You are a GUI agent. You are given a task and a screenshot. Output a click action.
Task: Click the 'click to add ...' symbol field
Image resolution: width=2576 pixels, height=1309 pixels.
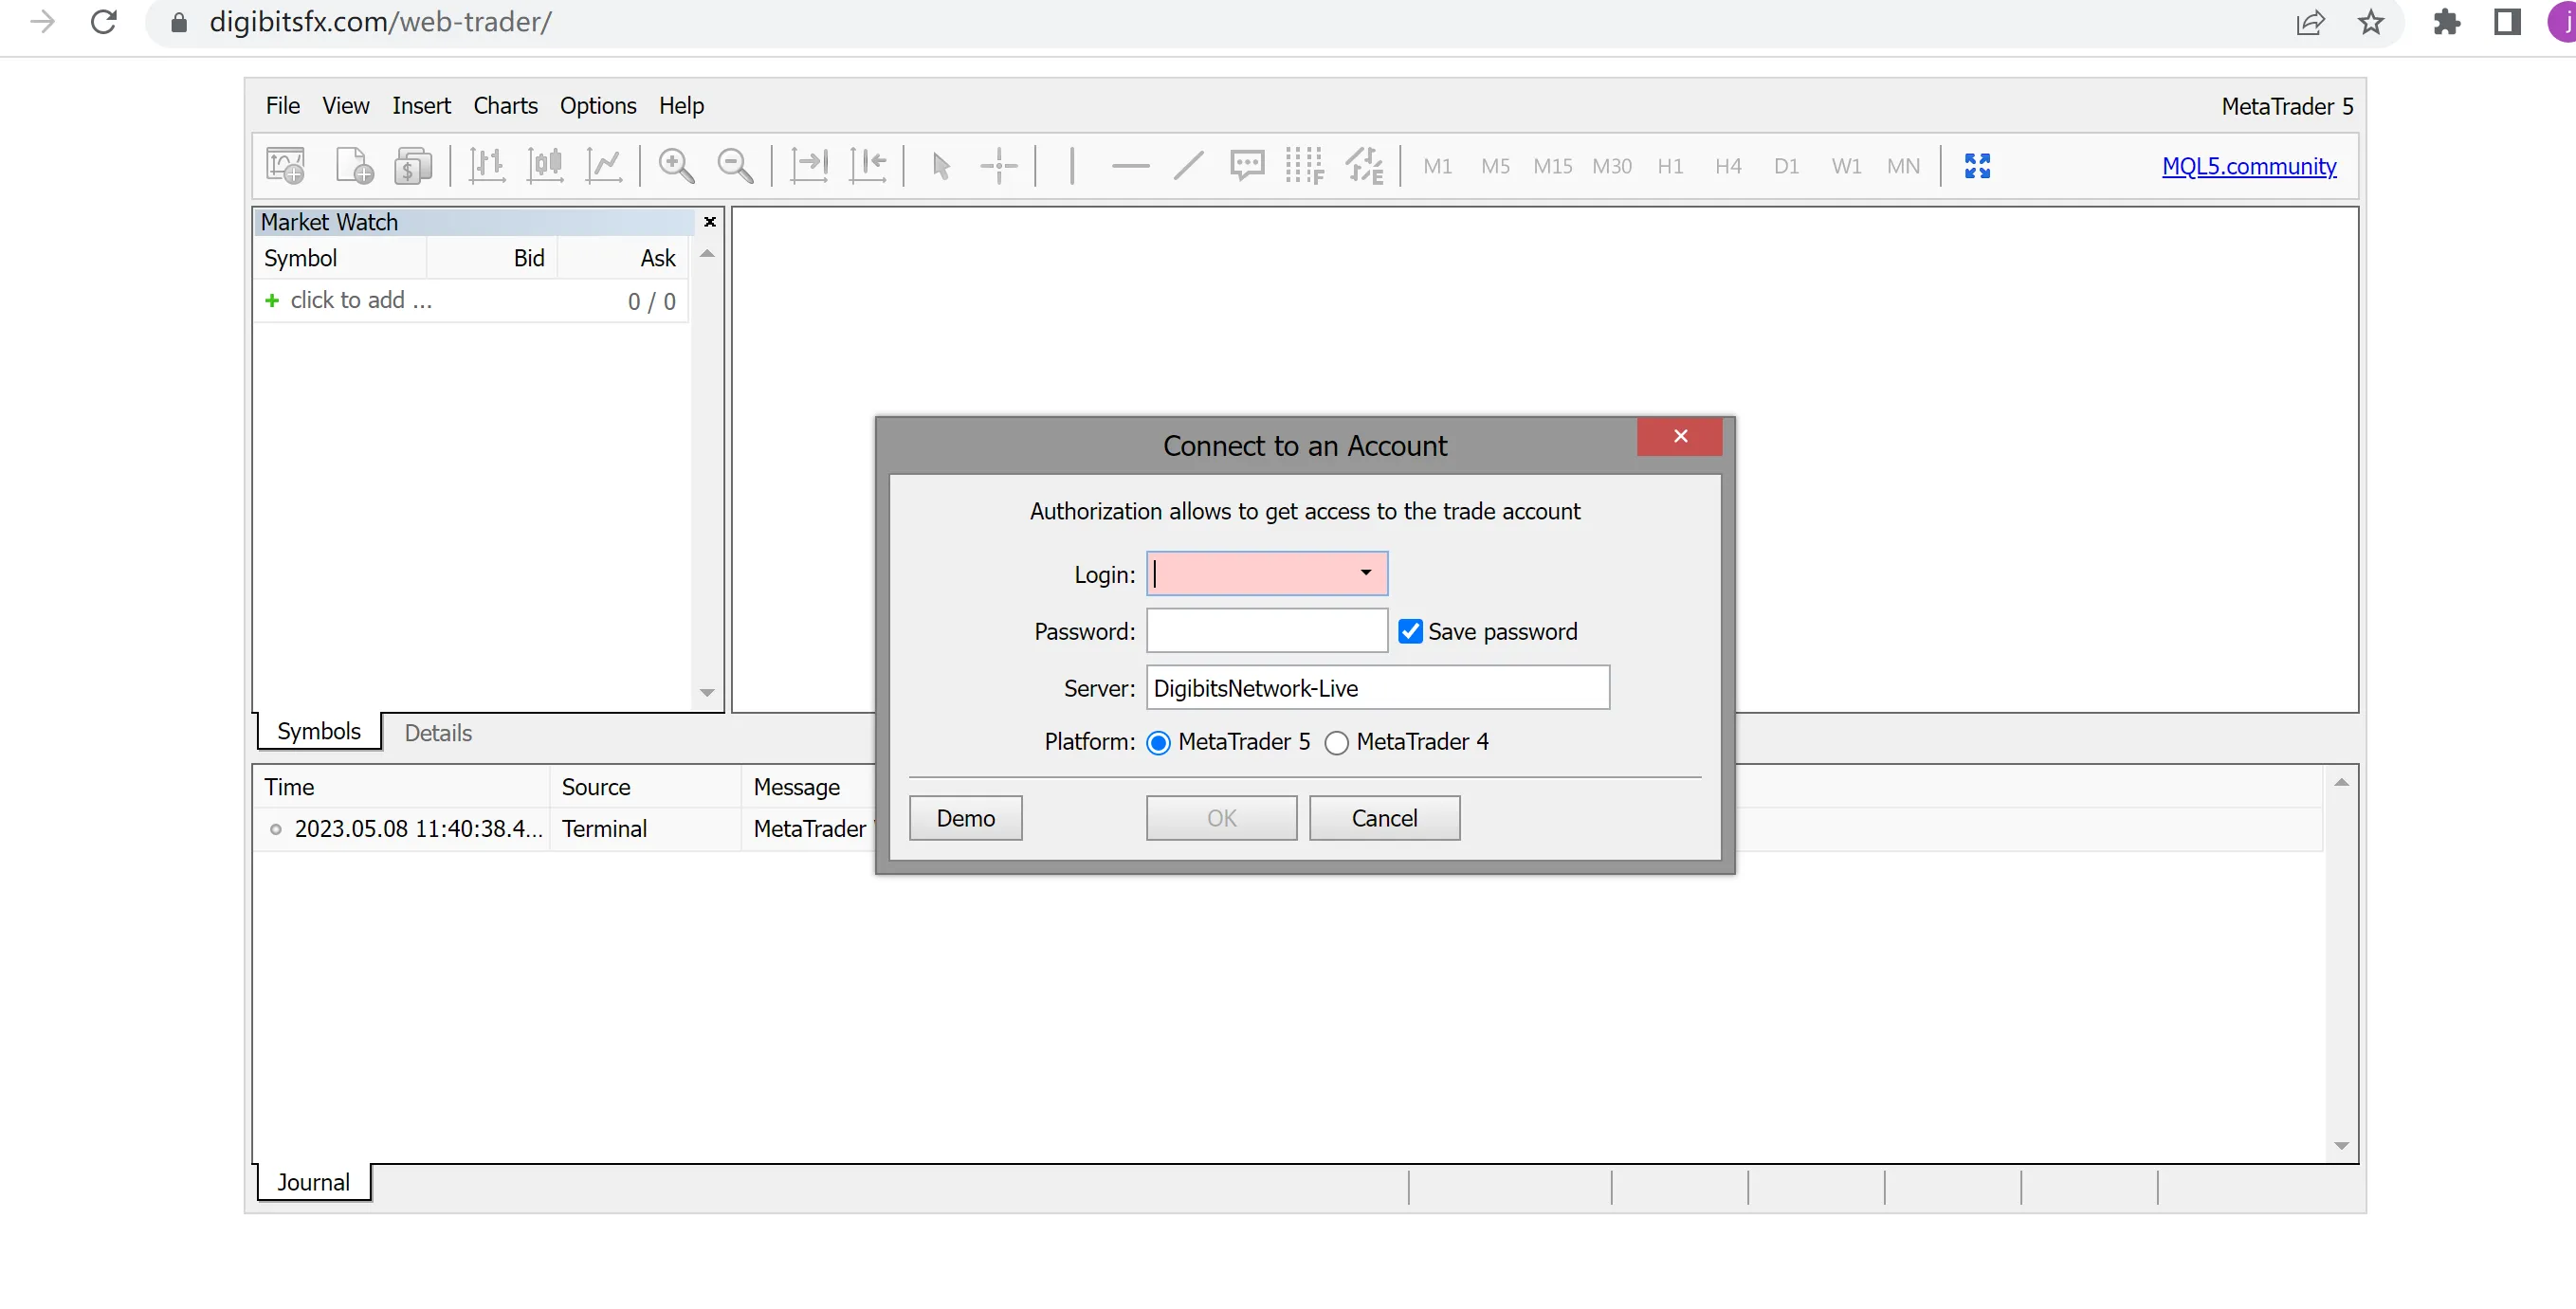(361, 300)
